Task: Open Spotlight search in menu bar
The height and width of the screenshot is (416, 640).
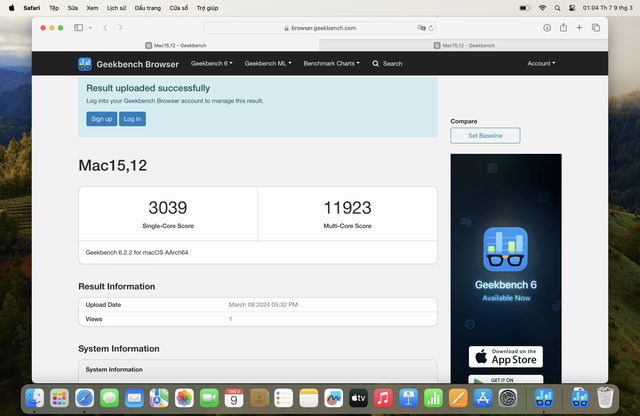Action: pos(557,8)
